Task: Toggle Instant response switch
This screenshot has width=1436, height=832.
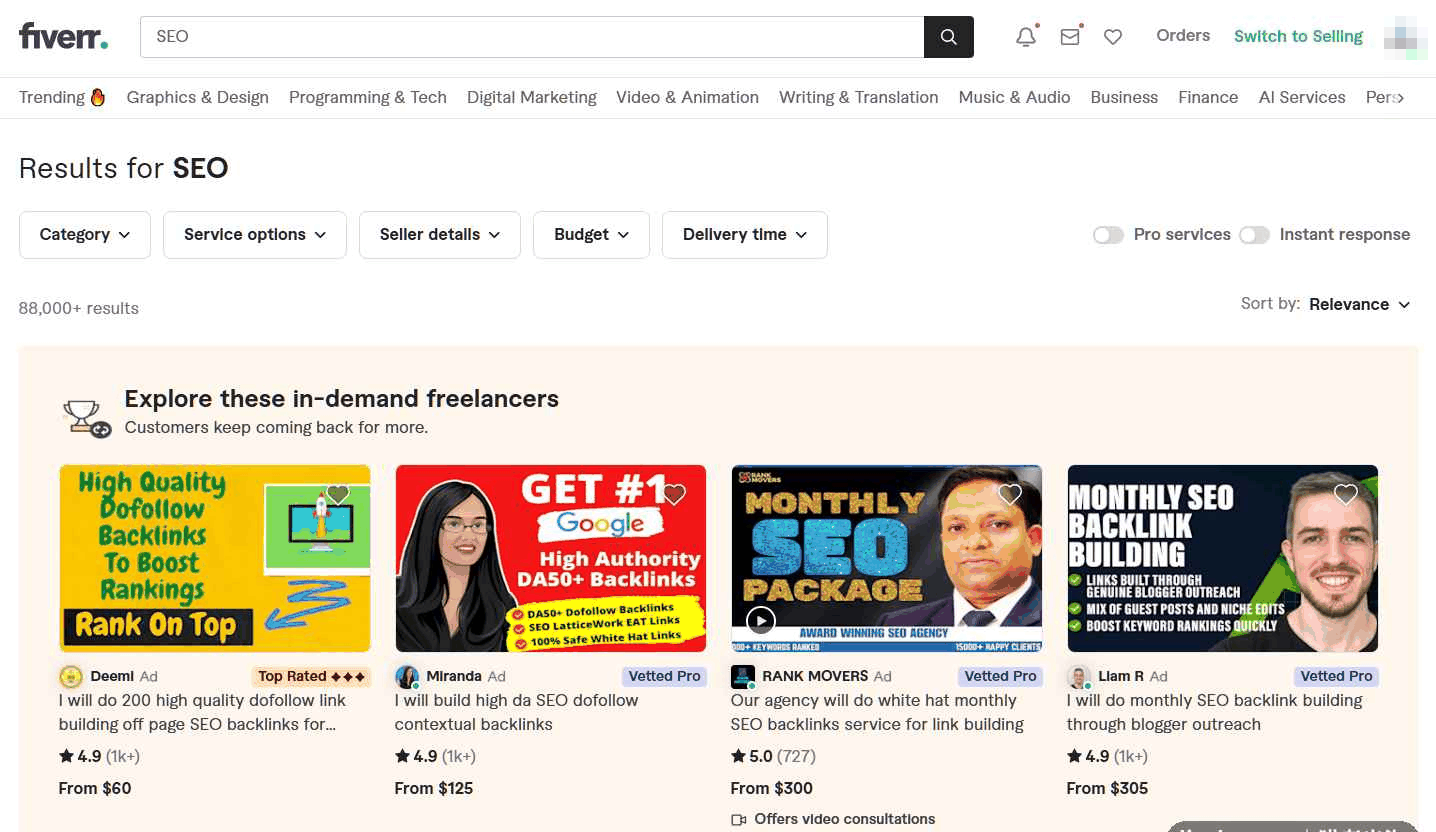Action: (1254, 235)
